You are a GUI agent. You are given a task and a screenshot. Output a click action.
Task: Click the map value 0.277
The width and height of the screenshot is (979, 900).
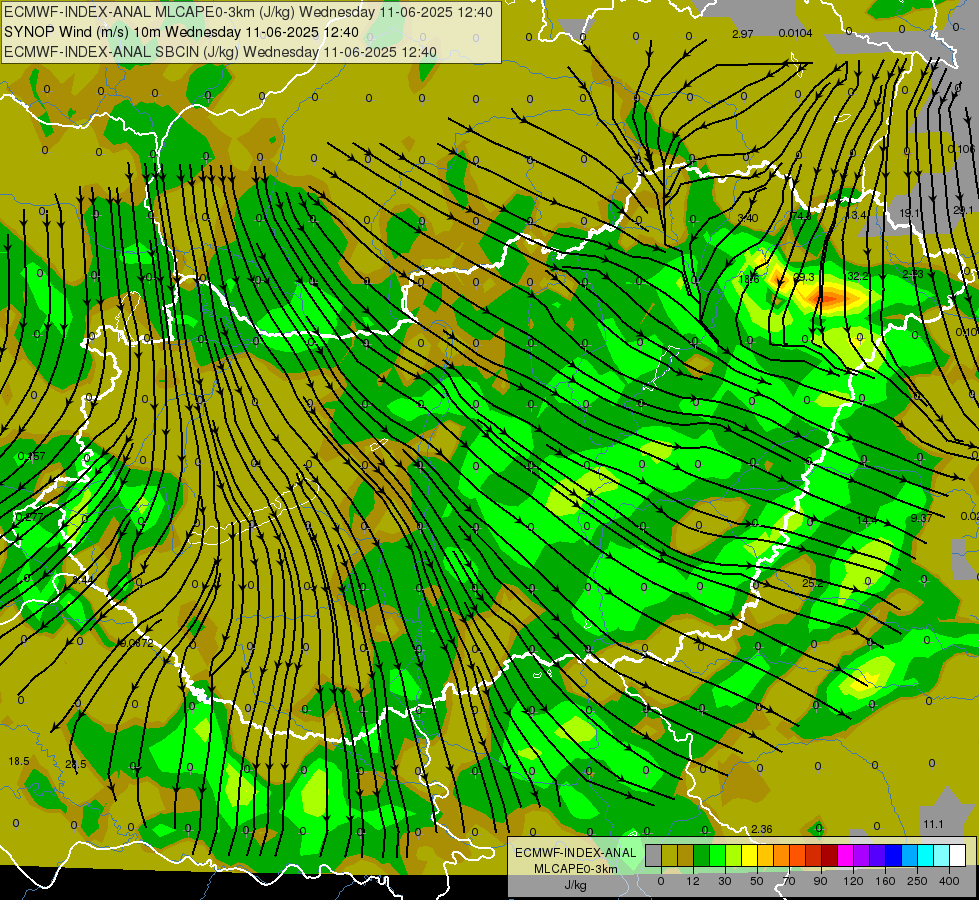(29, 517)
